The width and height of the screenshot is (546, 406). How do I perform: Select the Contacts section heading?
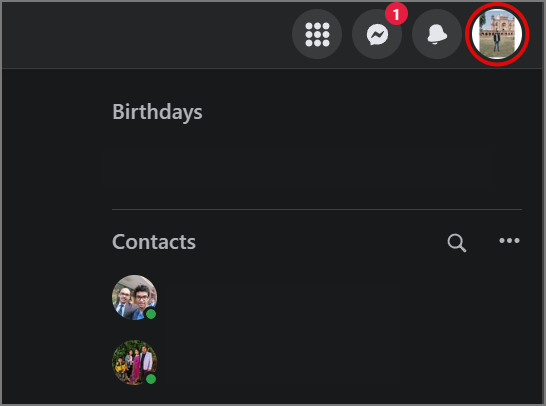coord(154,242)
